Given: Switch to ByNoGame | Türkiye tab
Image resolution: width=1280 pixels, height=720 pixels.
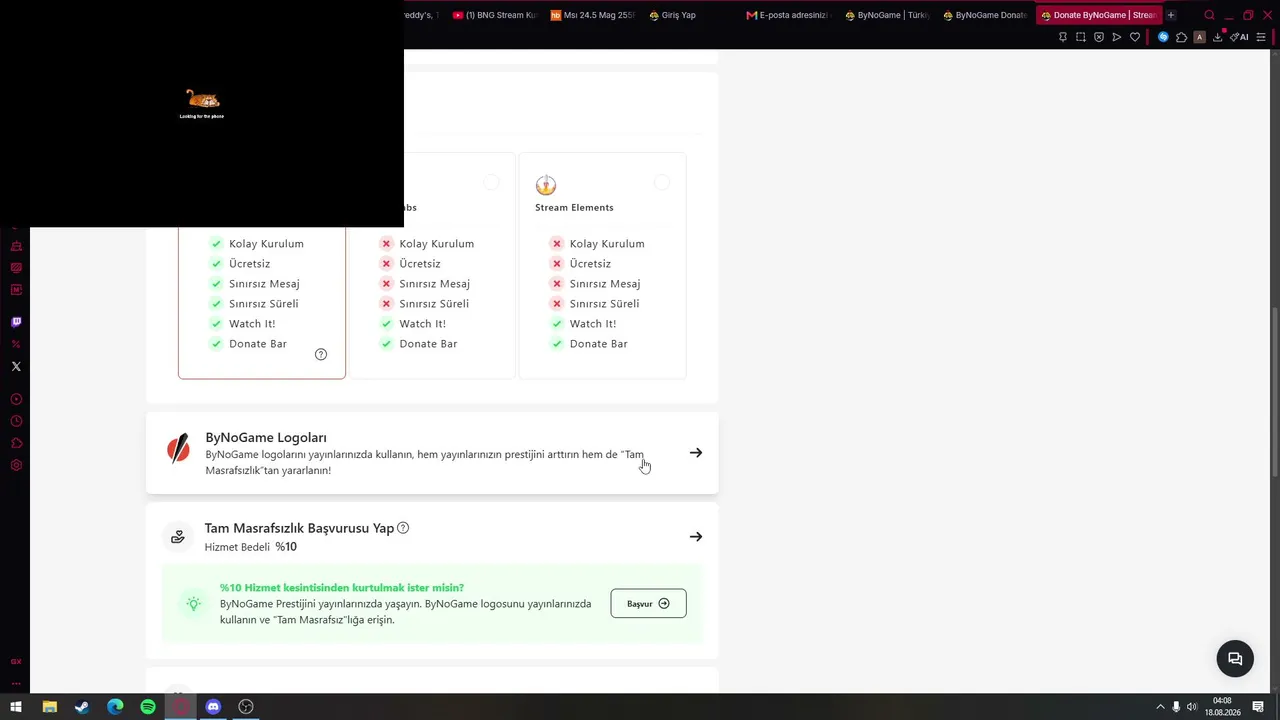Looking at the screenshot, I should tap(886, 15).
